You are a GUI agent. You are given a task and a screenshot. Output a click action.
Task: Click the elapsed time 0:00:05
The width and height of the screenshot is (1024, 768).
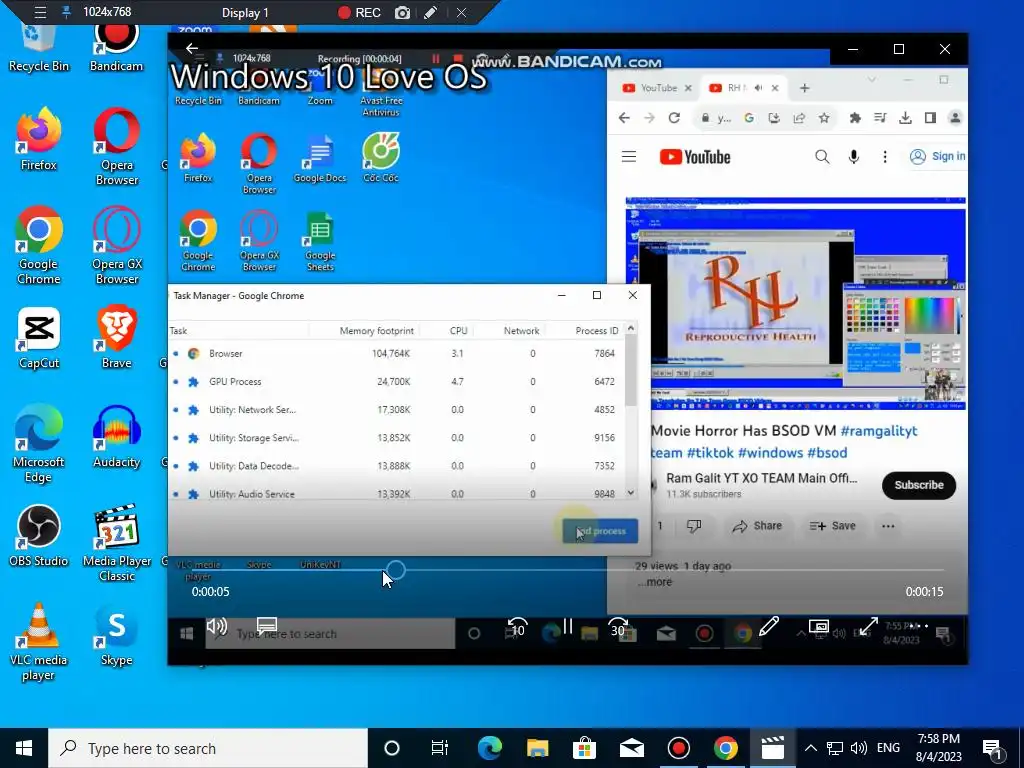210,592
